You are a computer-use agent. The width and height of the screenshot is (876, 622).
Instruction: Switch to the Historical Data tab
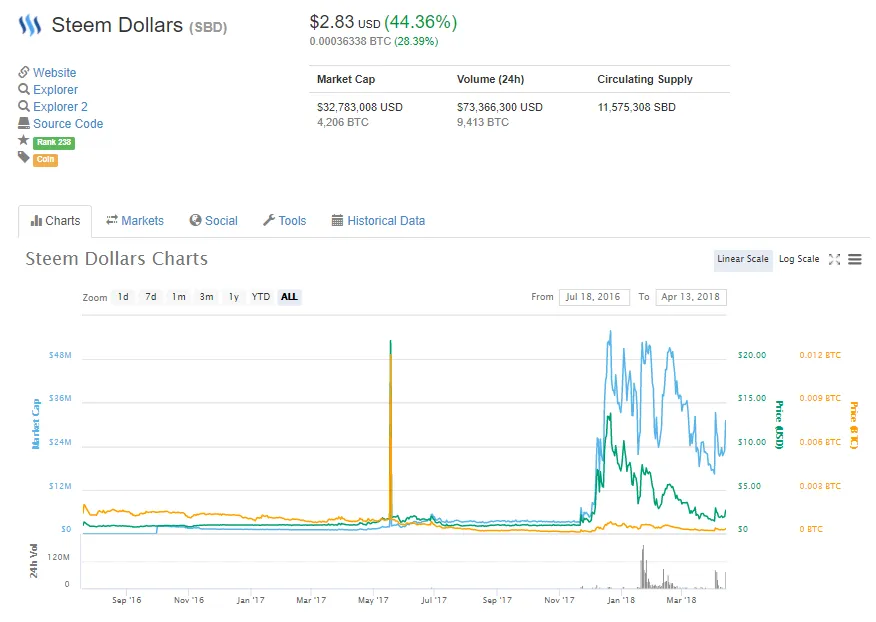[x=378, y=221]
